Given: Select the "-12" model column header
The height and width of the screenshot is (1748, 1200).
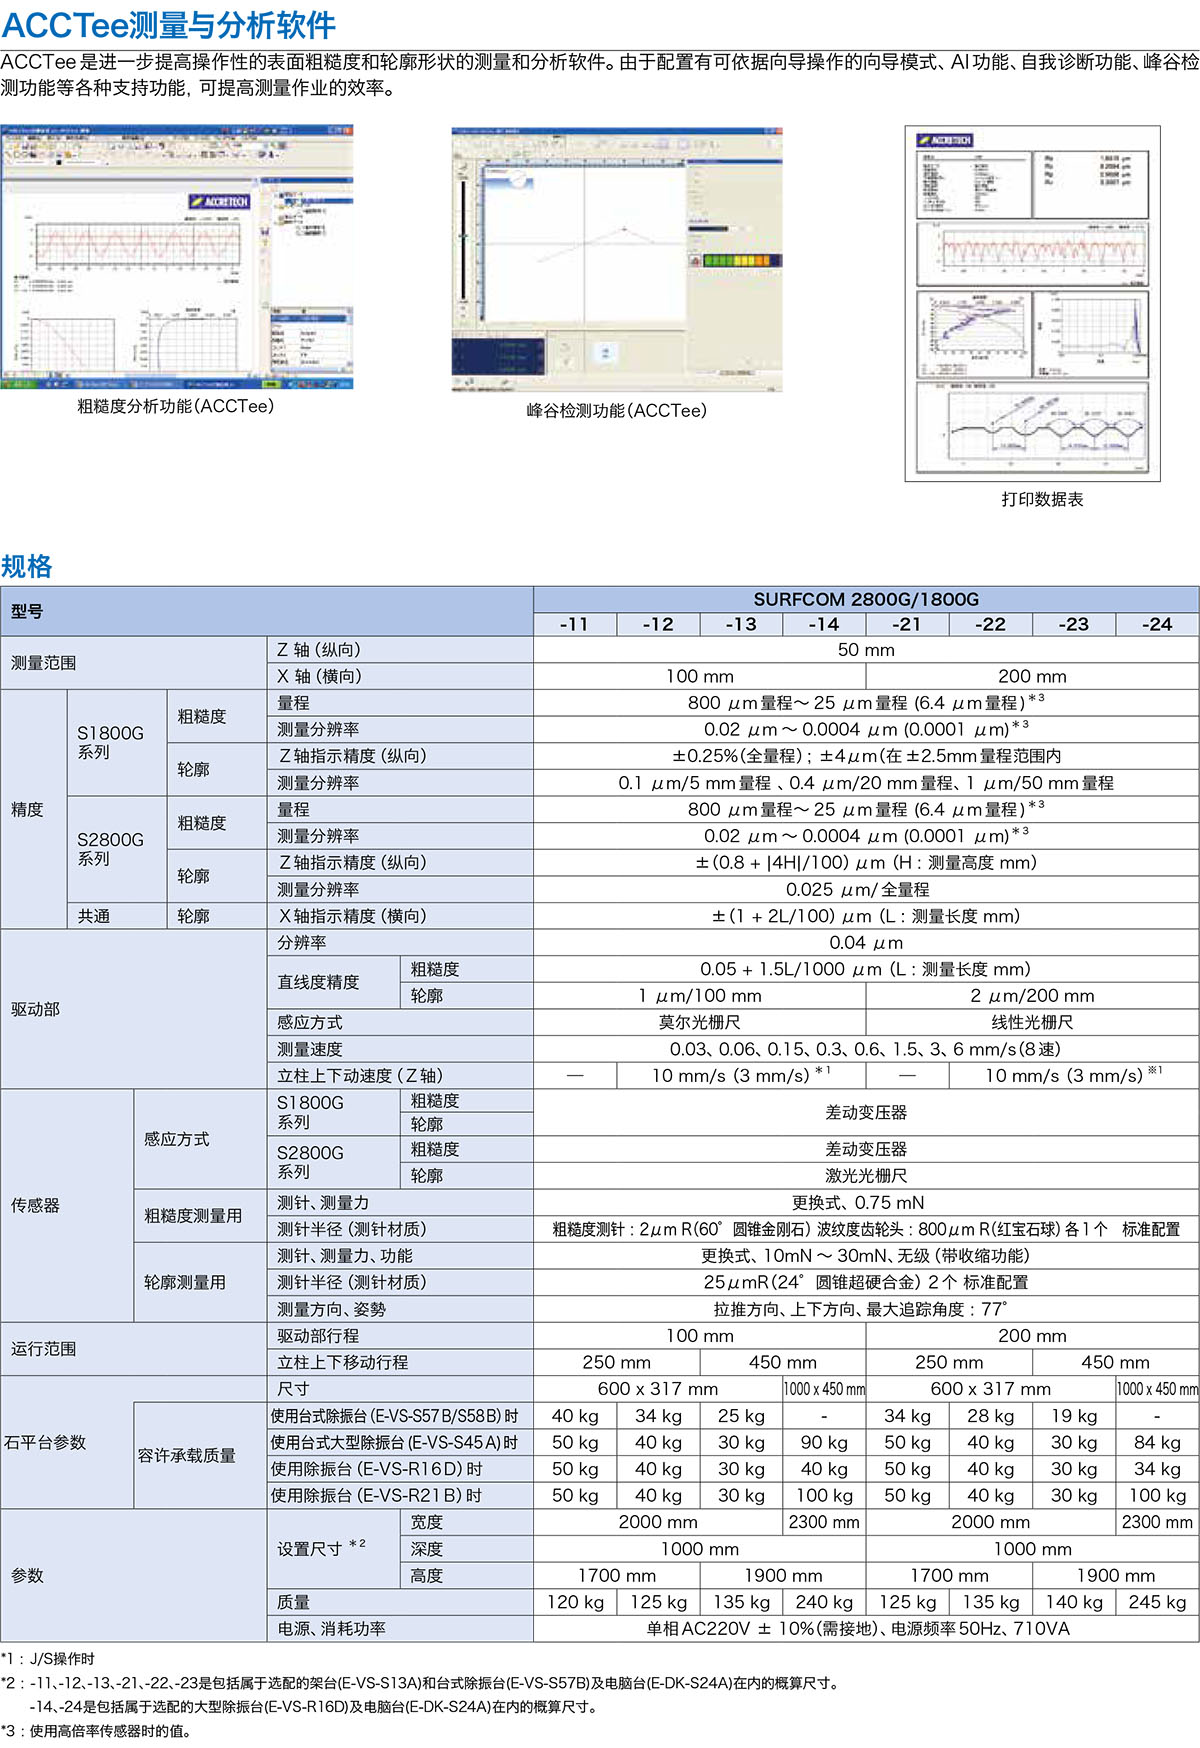Looking at the screenshot, I should (x=658, y=624).
